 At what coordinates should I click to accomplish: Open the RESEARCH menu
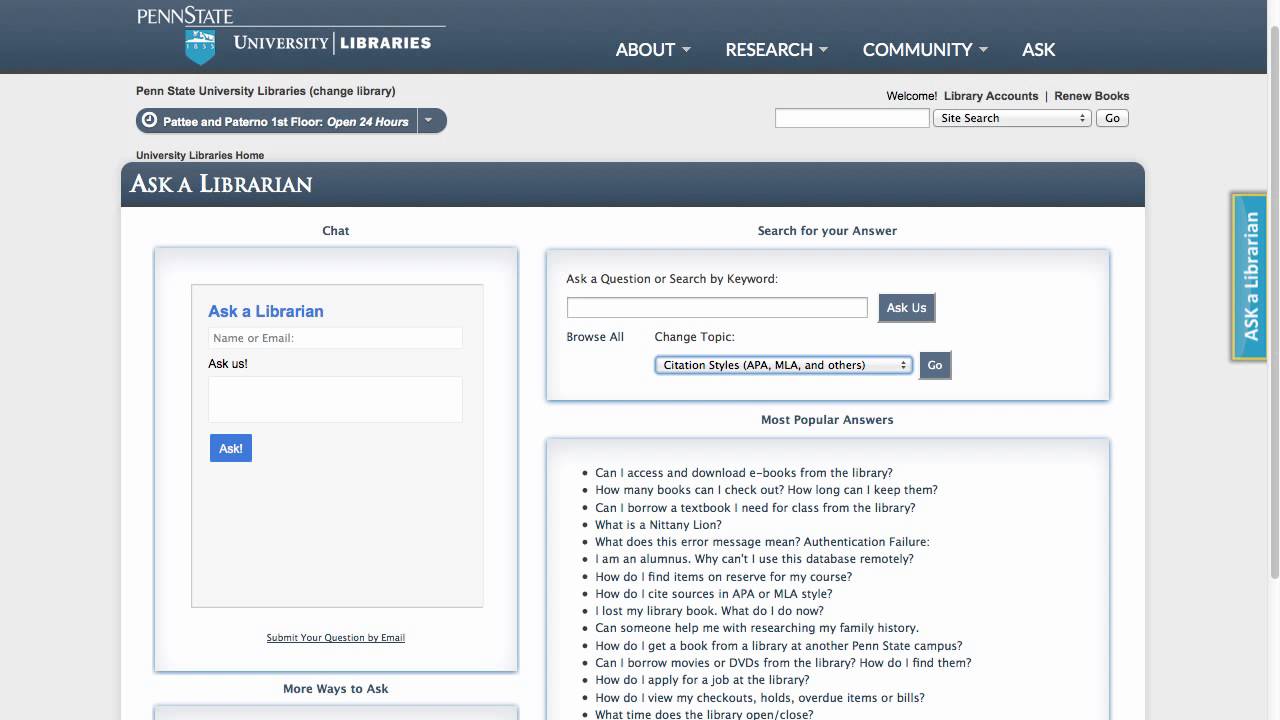pyautogui.click(x=776, y=49)
